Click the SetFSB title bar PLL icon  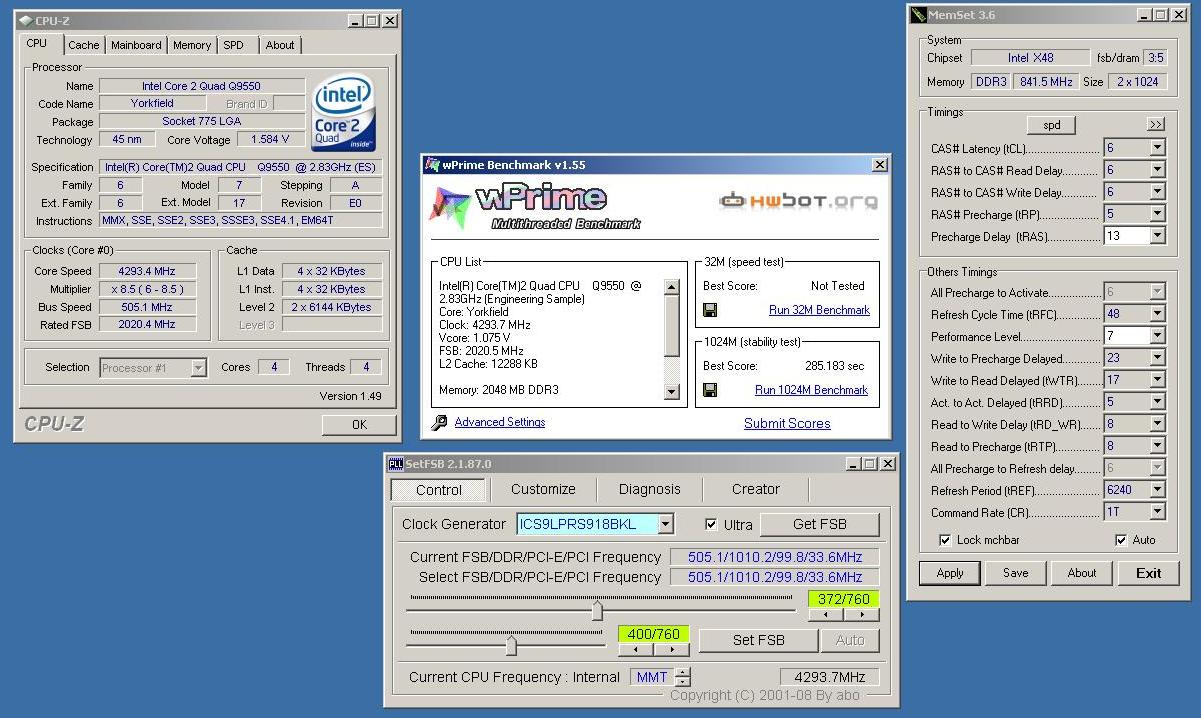395,464
